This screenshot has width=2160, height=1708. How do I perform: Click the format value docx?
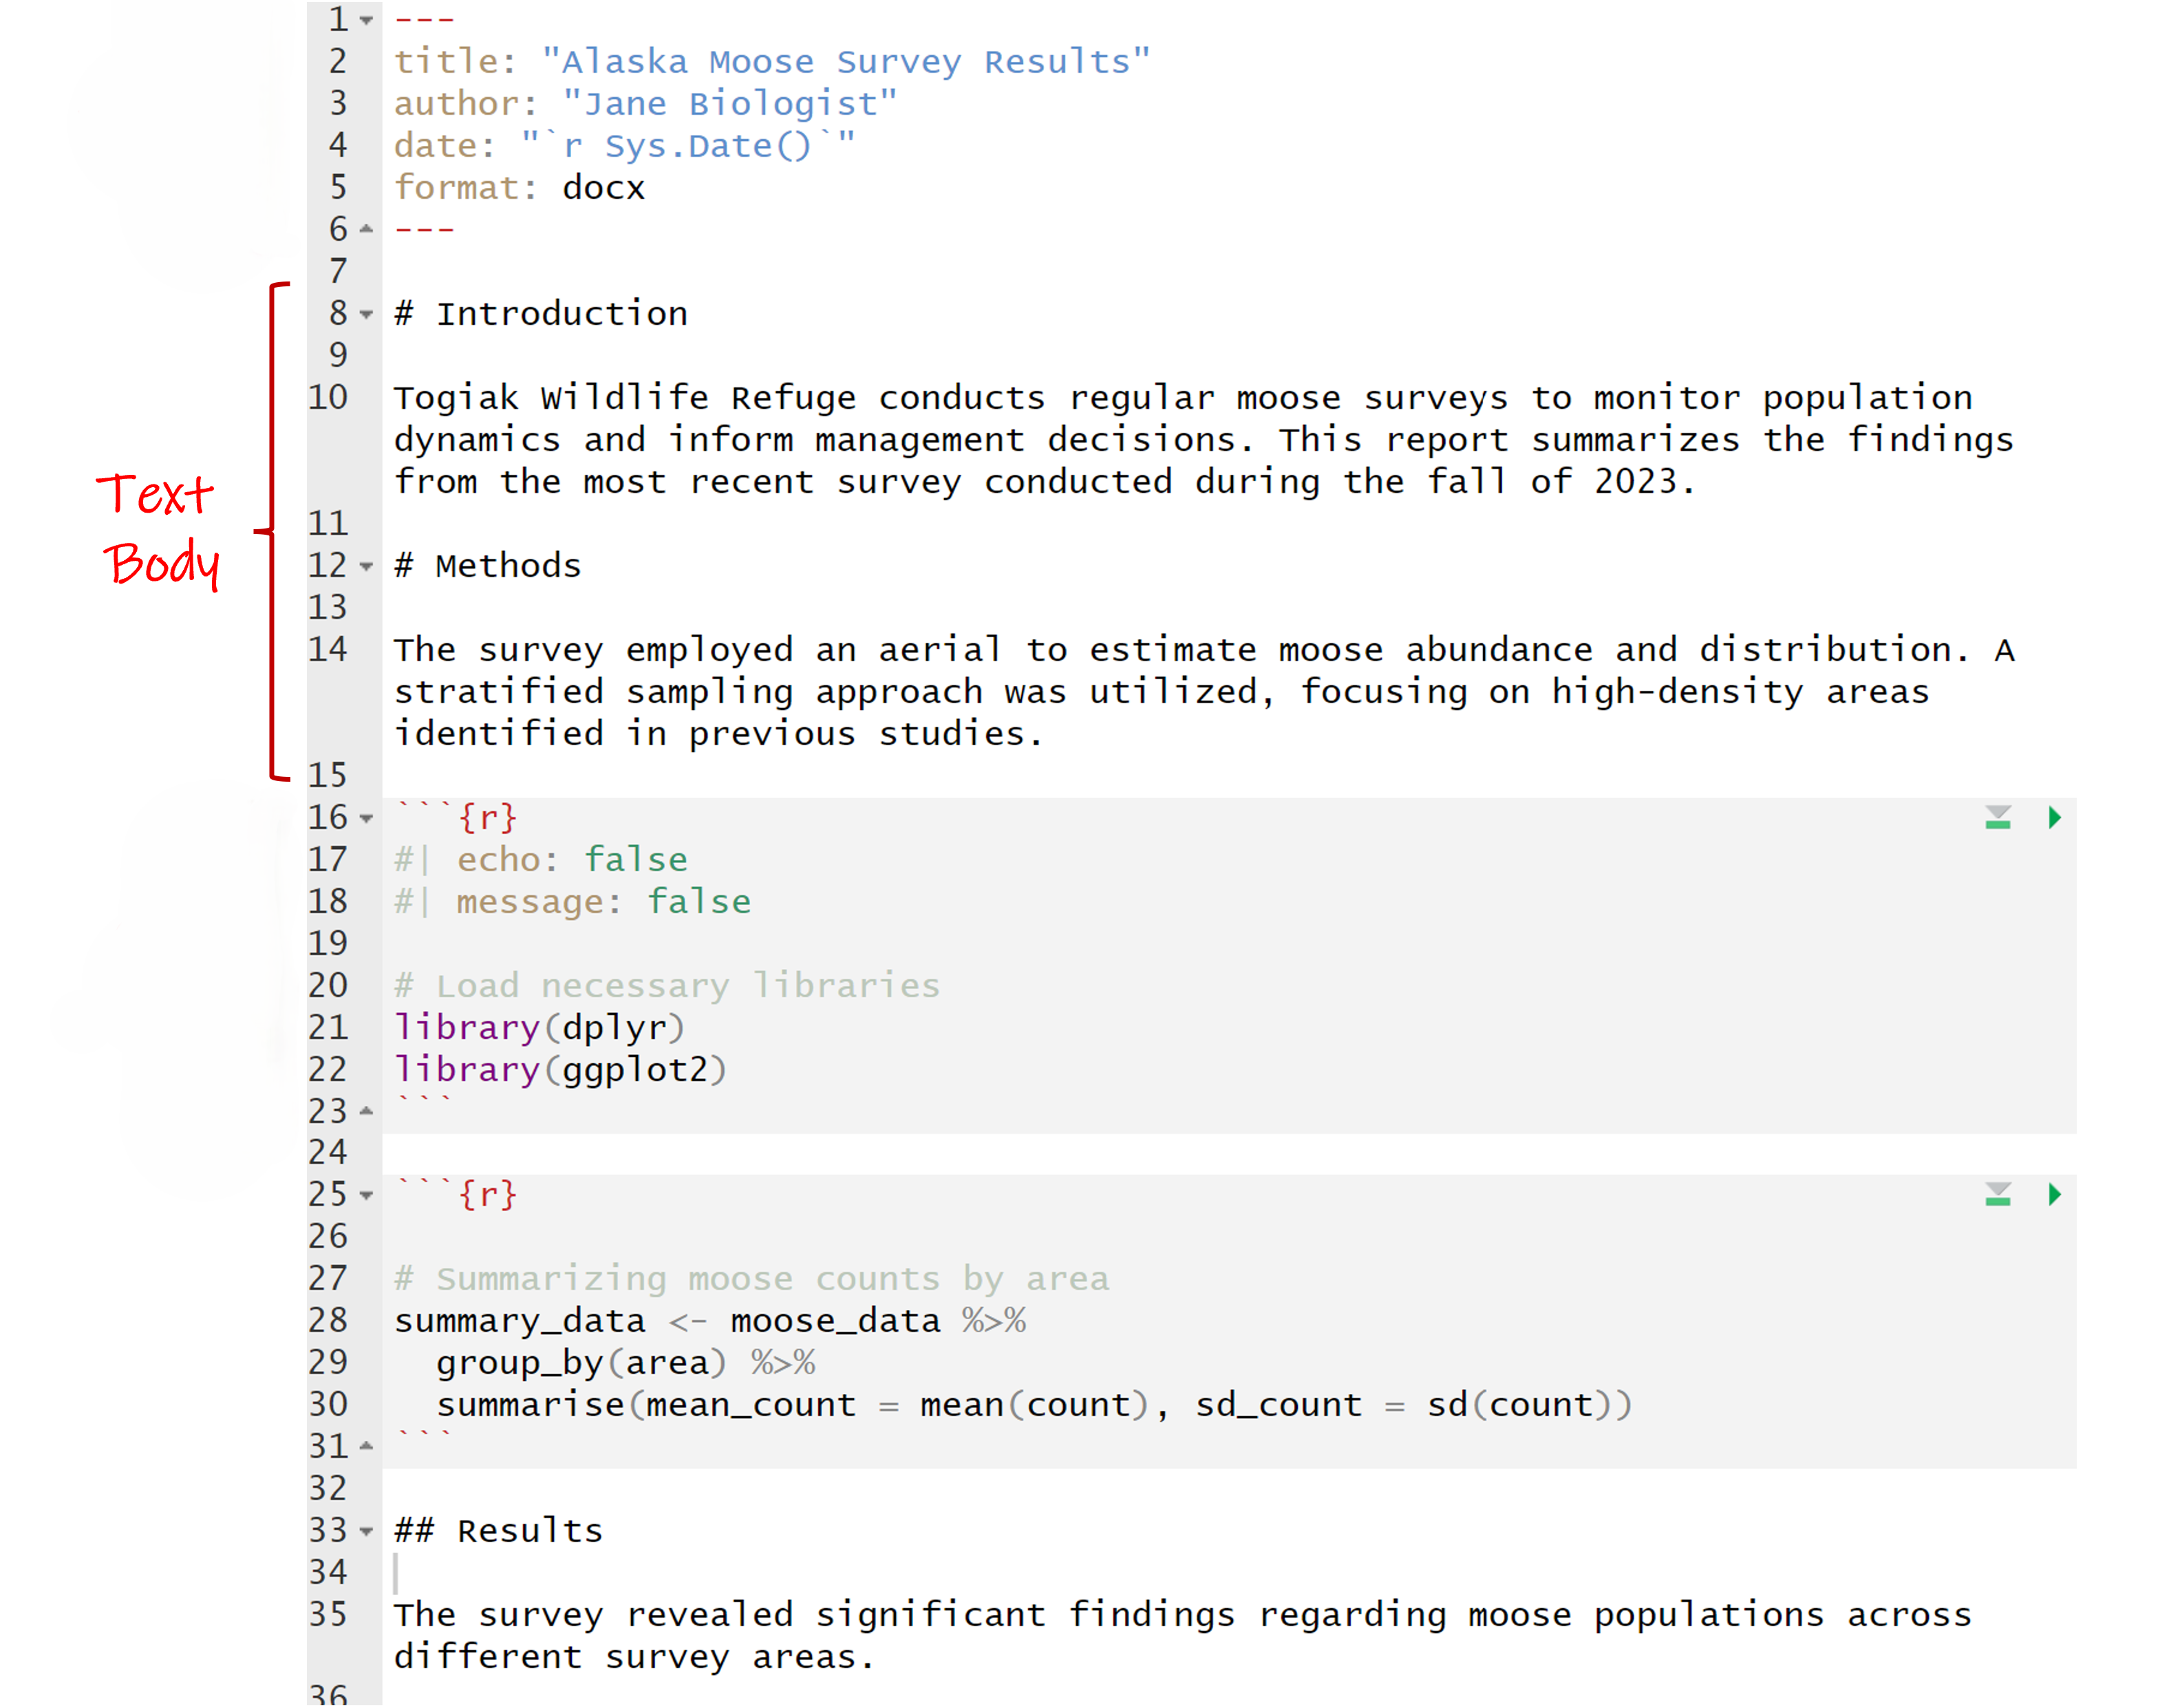(x=603, y=188)
